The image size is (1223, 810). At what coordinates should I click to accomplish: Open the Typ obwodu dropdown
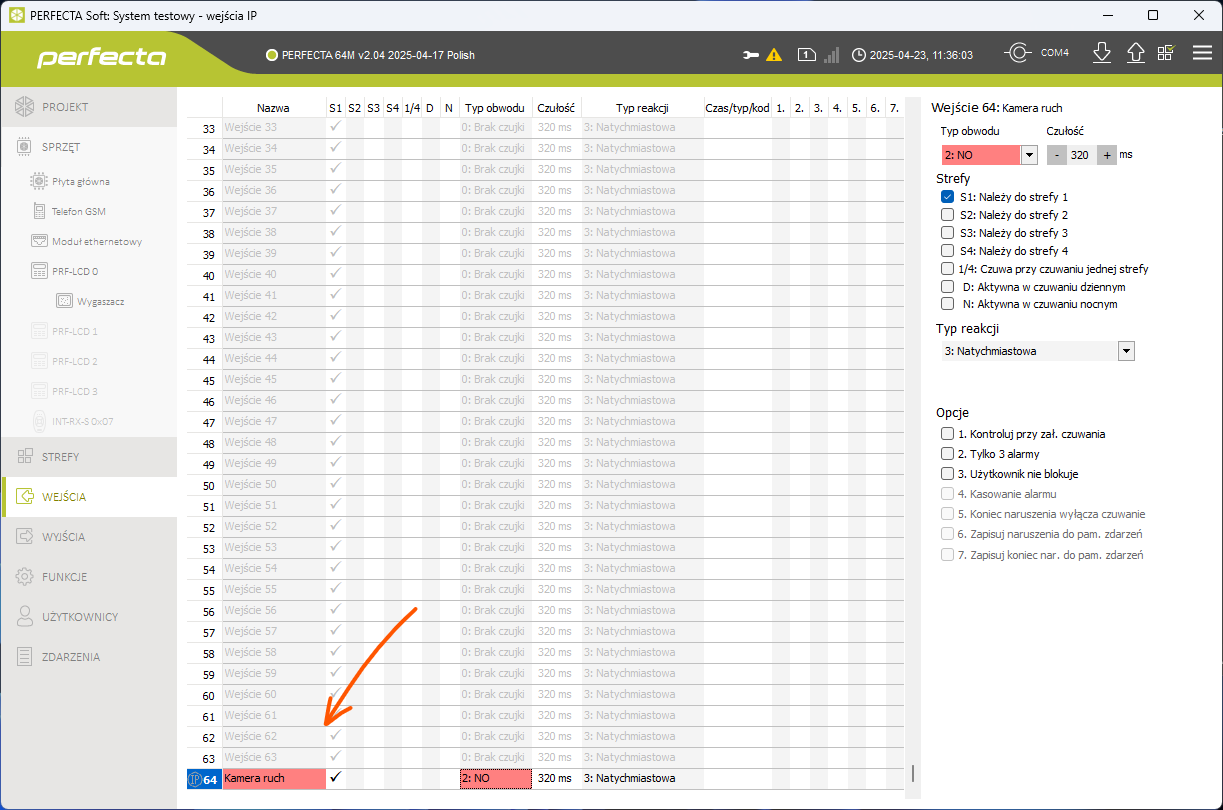[1028, 155]
